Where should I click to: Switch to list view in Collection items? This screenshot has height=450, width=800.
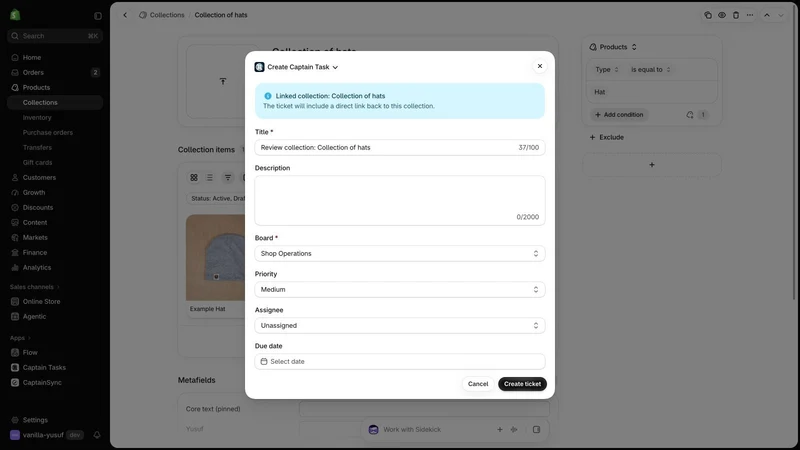coord(210,178)
